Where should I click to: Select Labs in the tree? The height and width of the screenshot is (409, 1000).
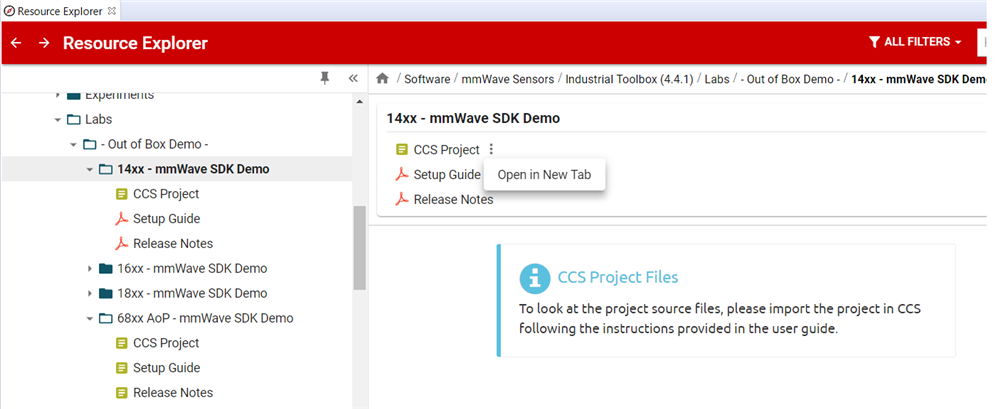coord(98,119)
